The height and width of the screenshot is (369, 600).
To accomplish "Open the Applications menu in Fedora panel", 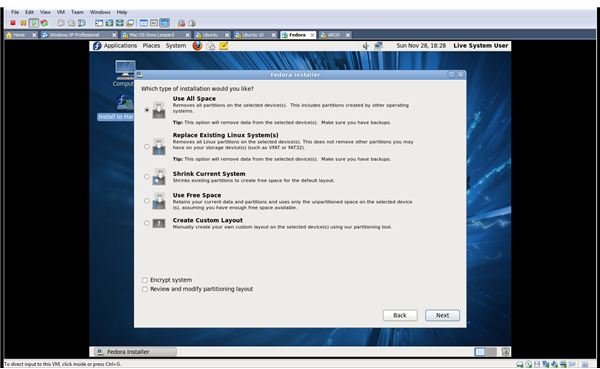I will coord(120,46).
